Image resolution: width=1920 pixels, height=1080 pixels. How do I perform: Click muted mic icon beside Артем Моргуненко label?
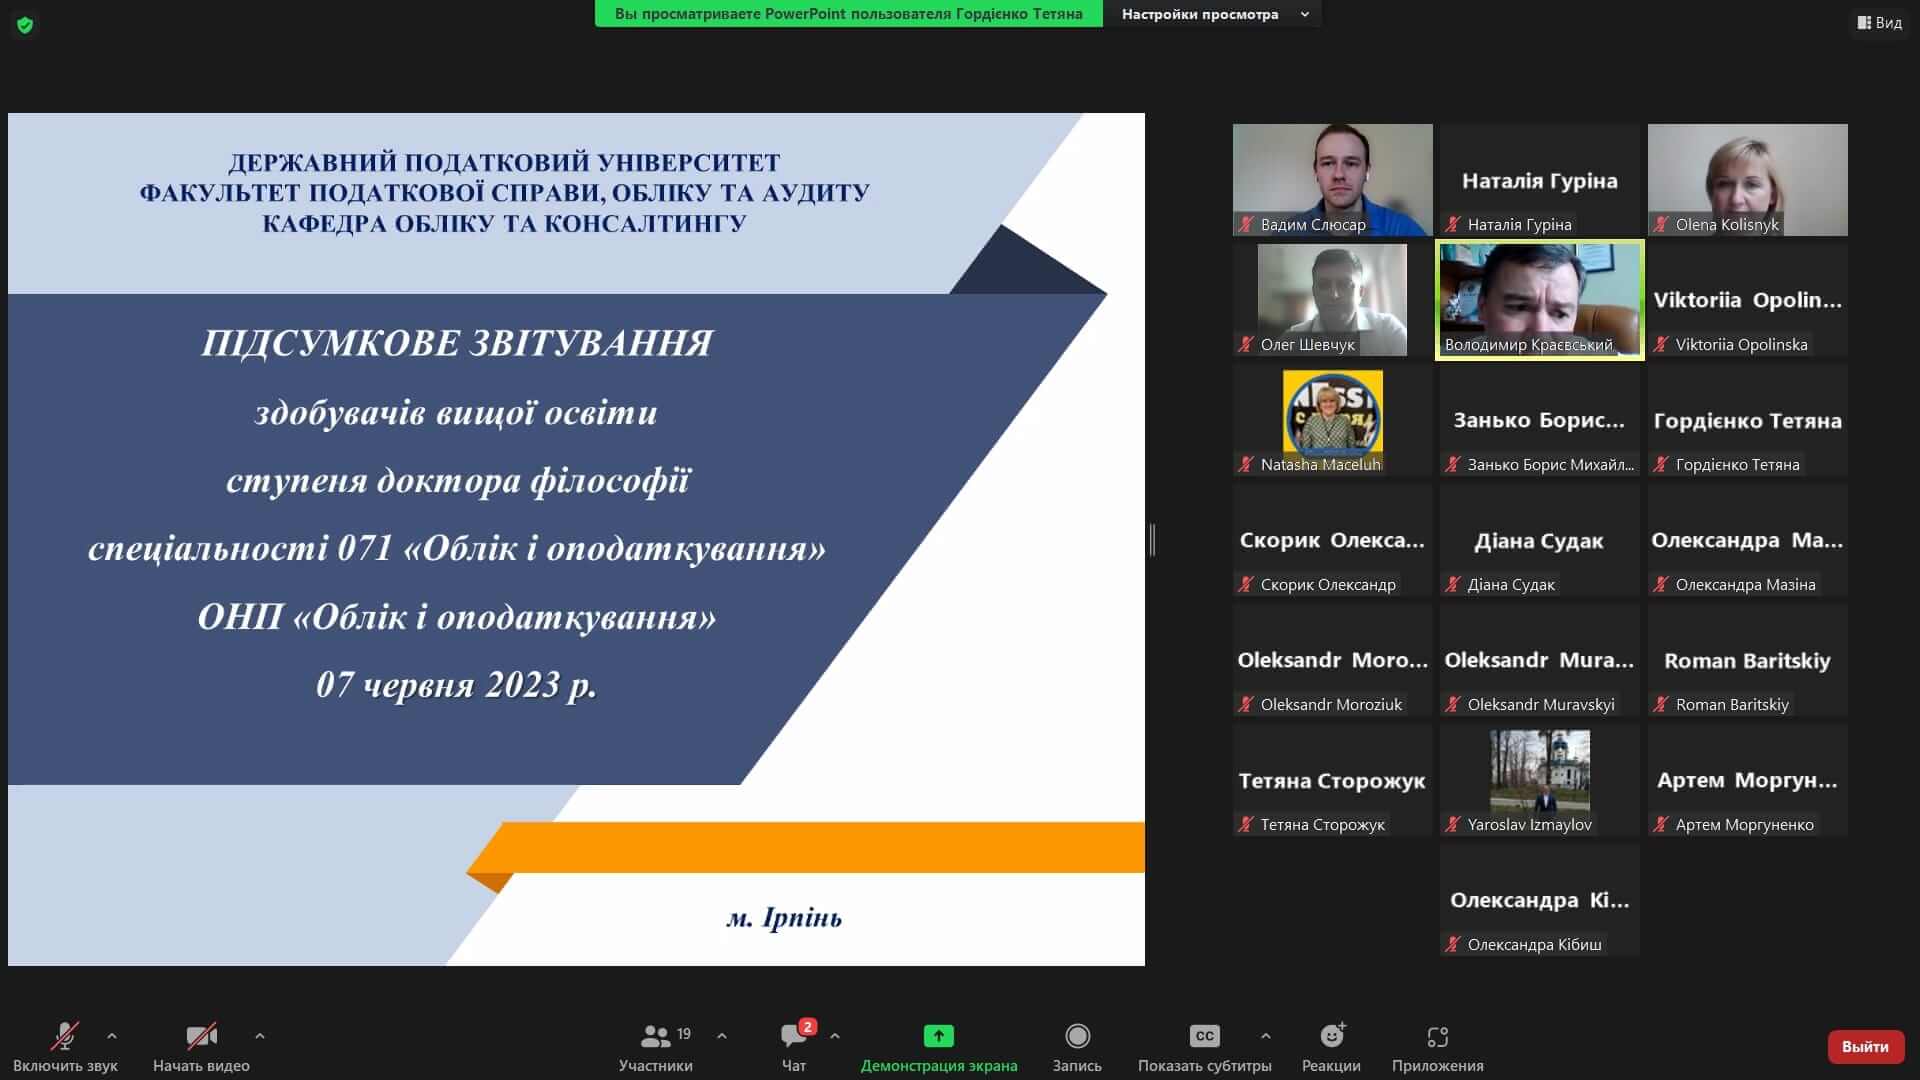[x=1661, y=825]
